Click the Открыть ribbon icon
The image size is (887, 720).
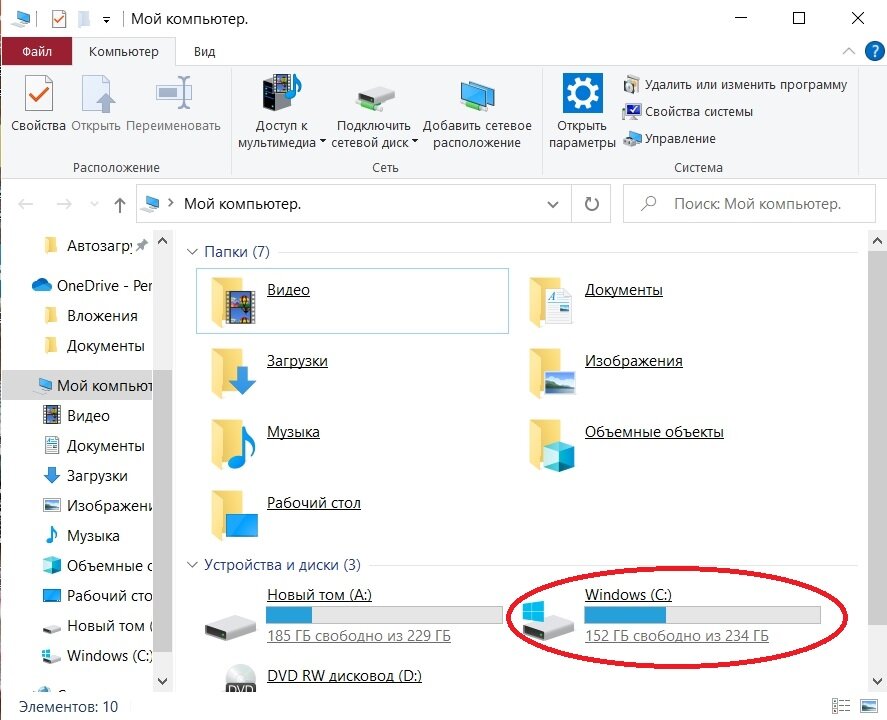point(97,94)
